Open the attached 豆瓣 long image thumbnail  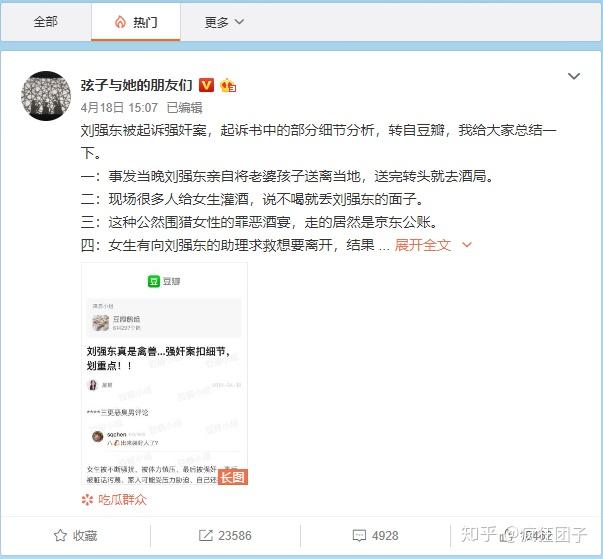(x=164, y=374)
